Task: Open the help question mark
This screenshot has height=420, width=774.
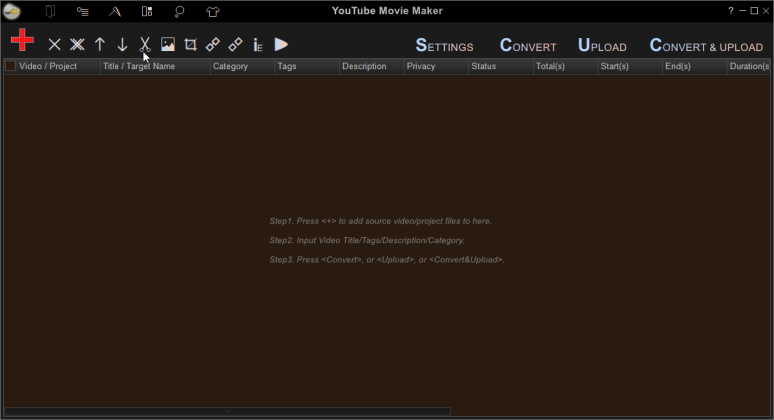Action: point(731,10)
